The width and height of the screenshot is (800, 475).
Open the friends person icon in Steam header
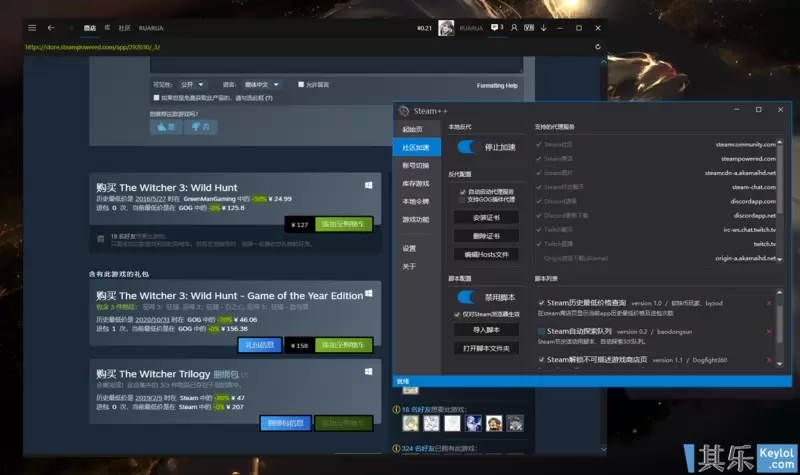[514, 28]
